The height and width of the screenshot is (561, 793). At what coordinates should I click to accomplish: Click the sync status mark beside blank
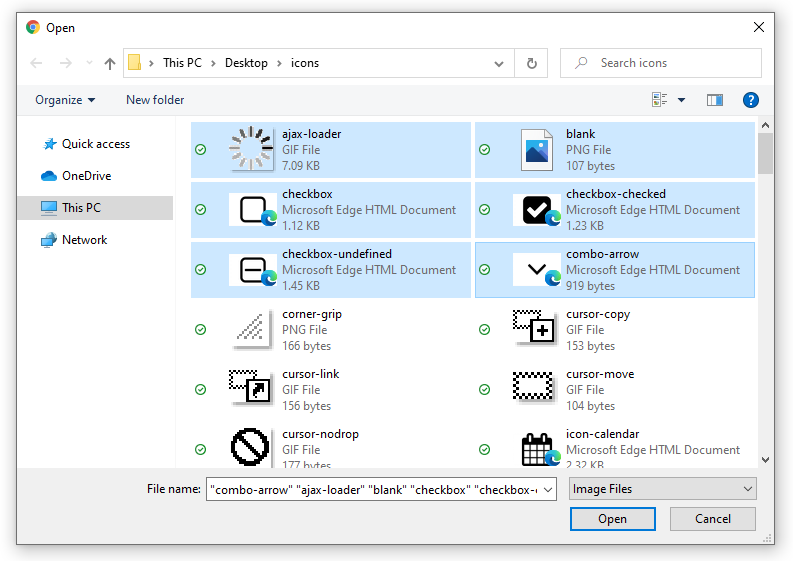click(484, 150)
